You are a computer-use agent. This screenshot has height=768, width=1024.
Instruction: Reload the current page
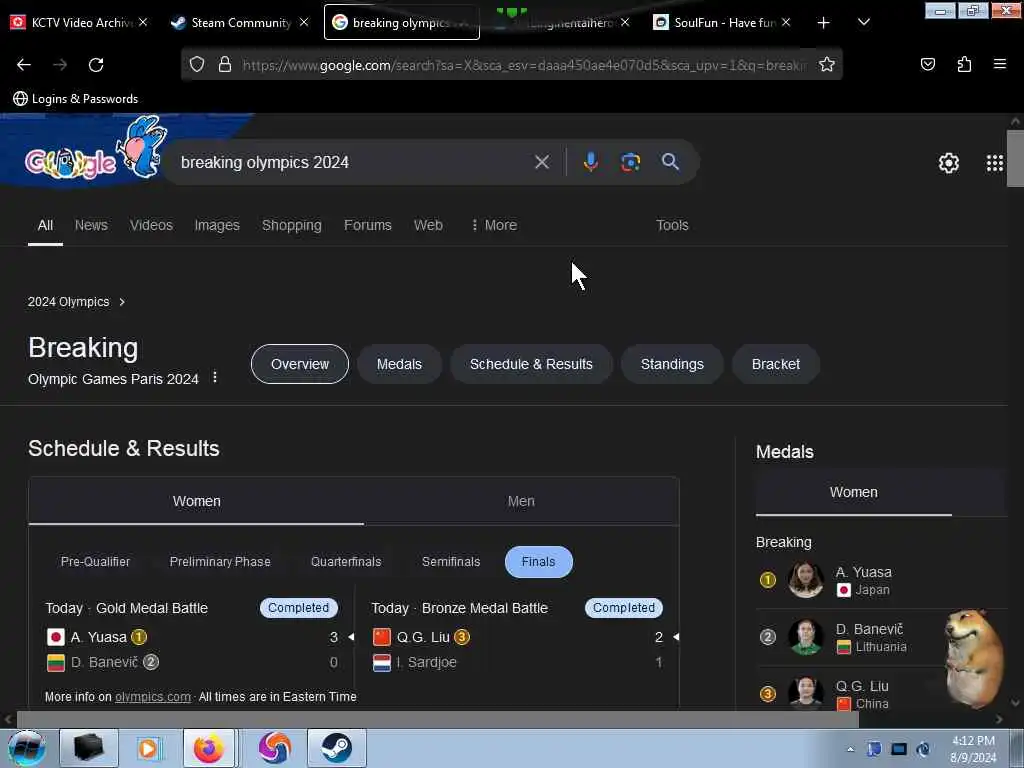pyautogui.click(x=96, y=65)
